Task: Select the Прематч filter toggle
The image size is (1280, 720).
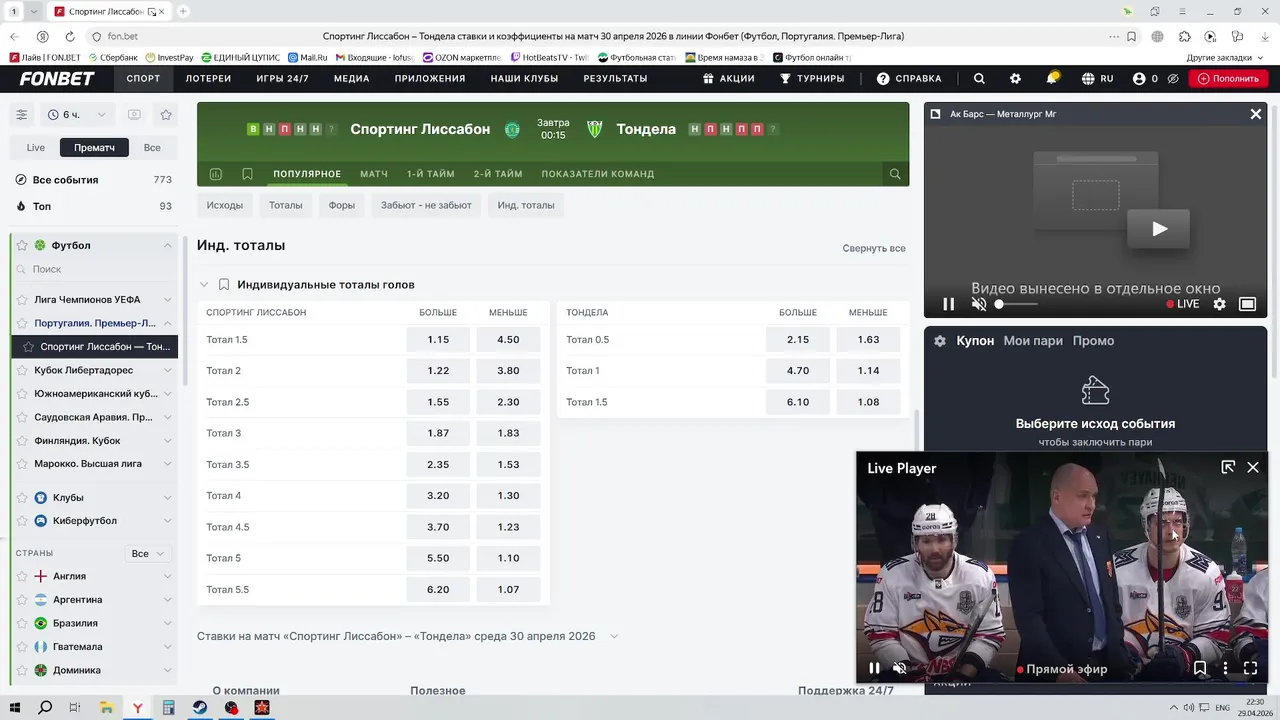Action: click(94, 147)
